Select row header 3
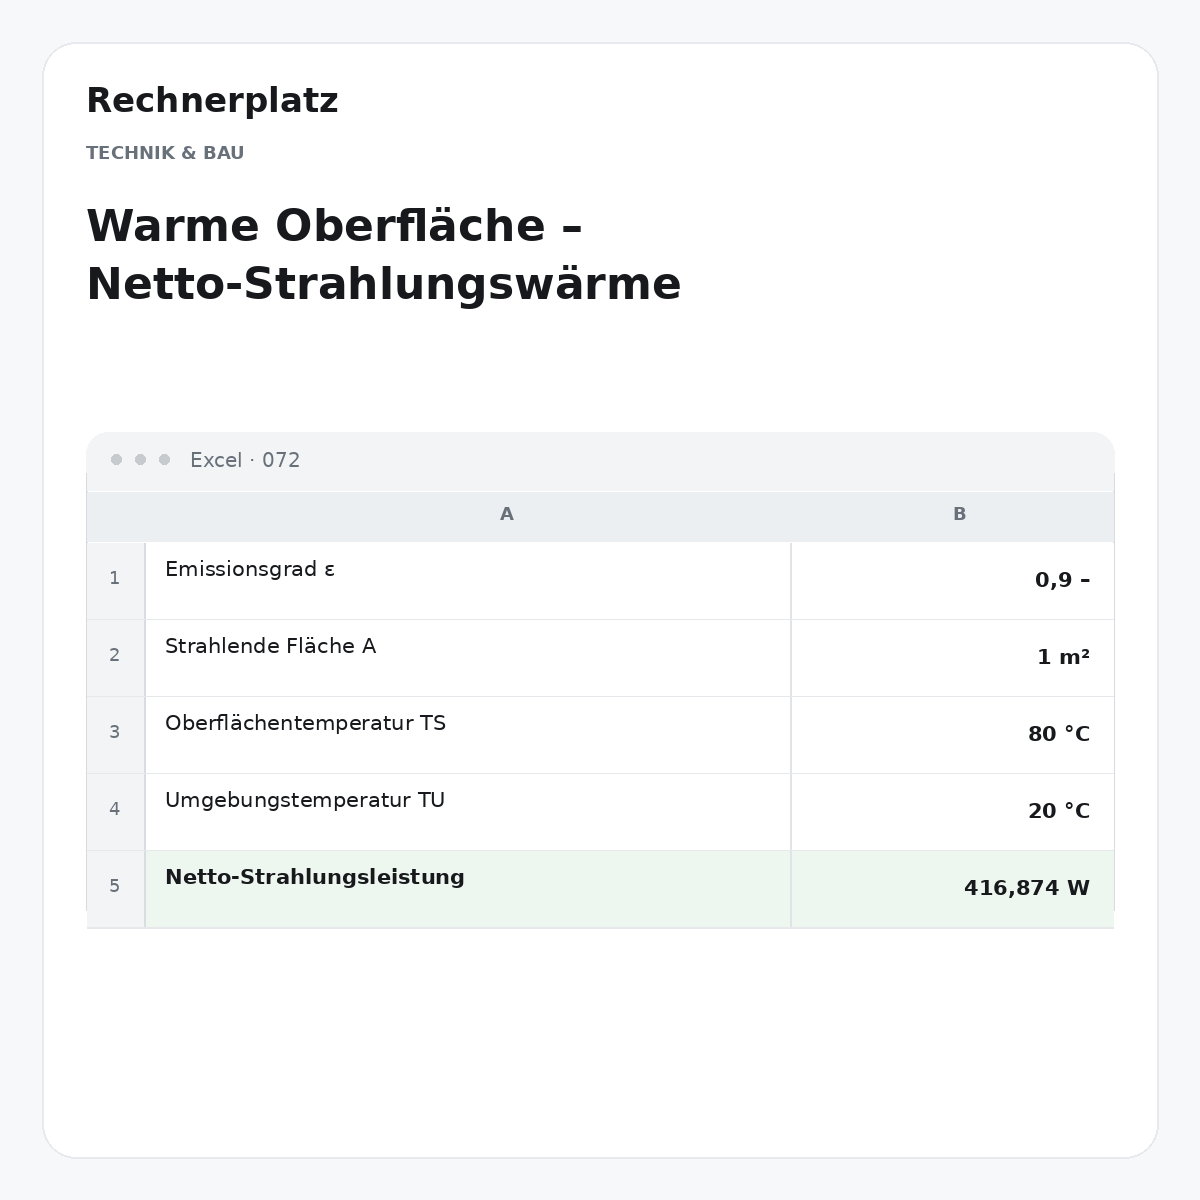The height and width of the screenshot is (1200, 1200). click(115, 733)
